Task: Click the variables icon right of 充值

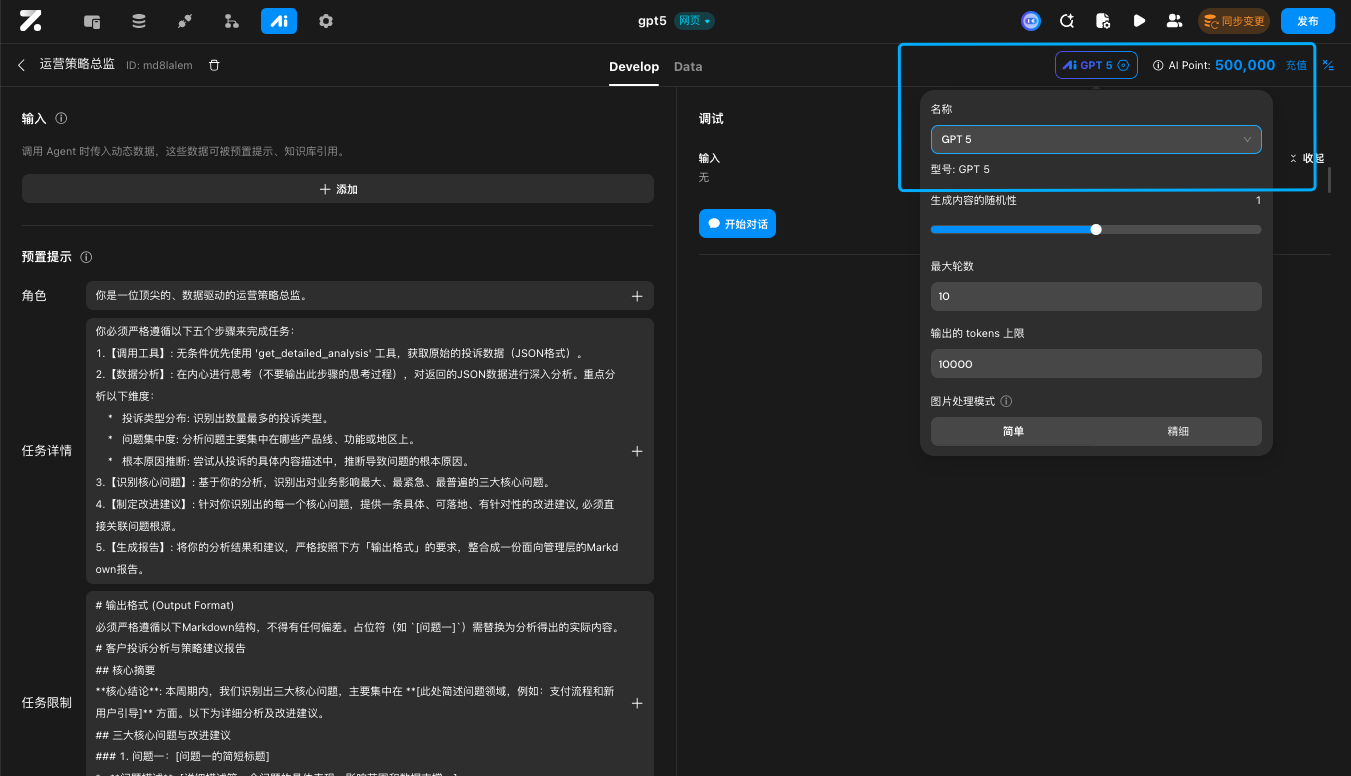Action: point(1328,65)
